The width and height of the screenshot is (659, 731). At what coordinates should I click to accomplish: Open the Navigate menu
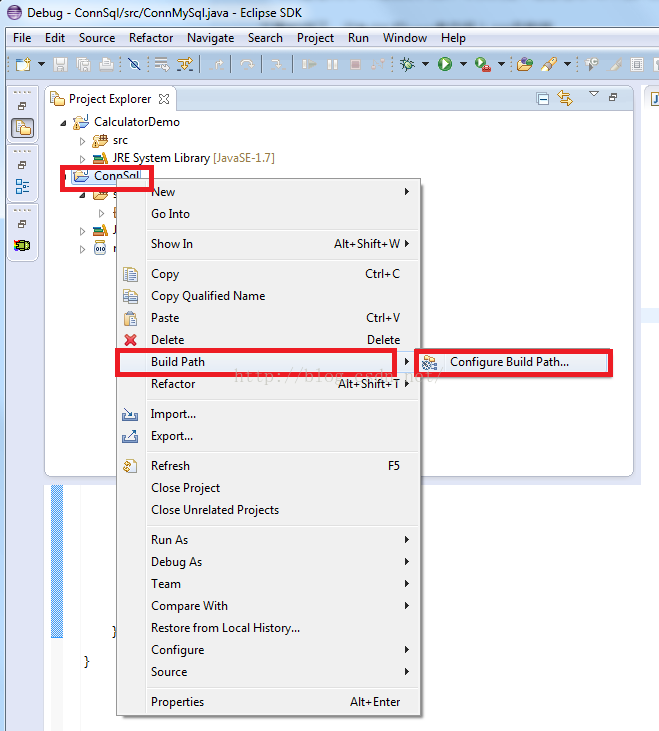coord(211,38)
